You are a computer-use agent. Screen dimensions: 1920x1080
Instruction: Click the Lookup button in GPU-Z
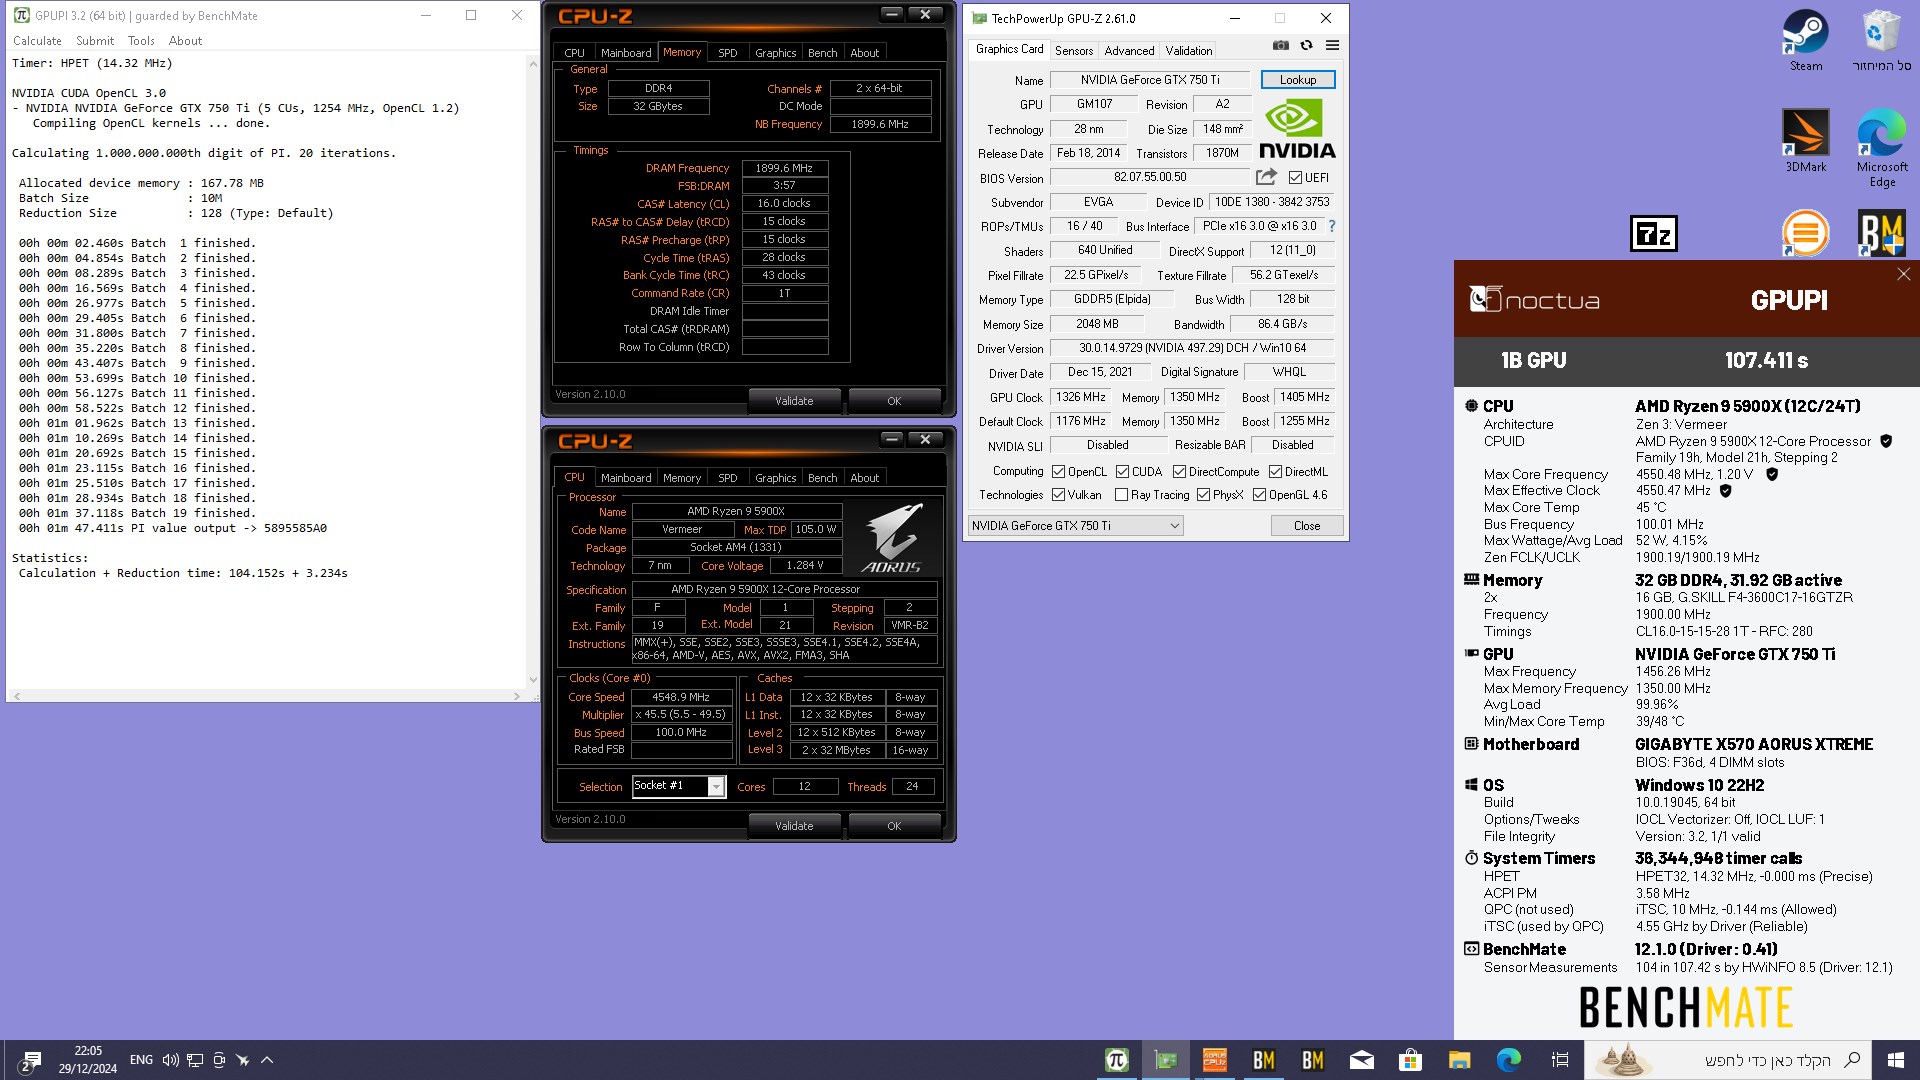(x=1297, y=80)
